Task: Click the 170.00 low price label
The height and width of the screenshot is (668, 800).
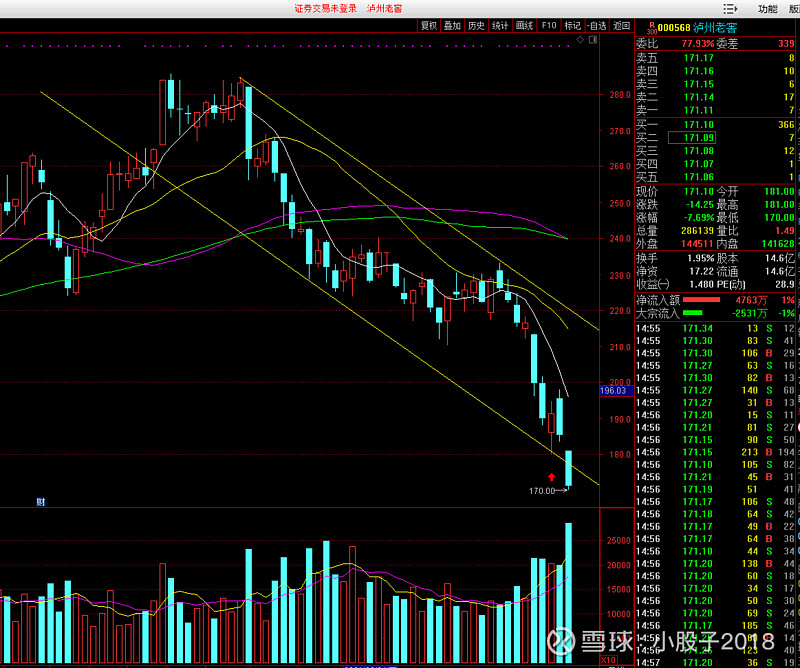Action: (542, 491)
